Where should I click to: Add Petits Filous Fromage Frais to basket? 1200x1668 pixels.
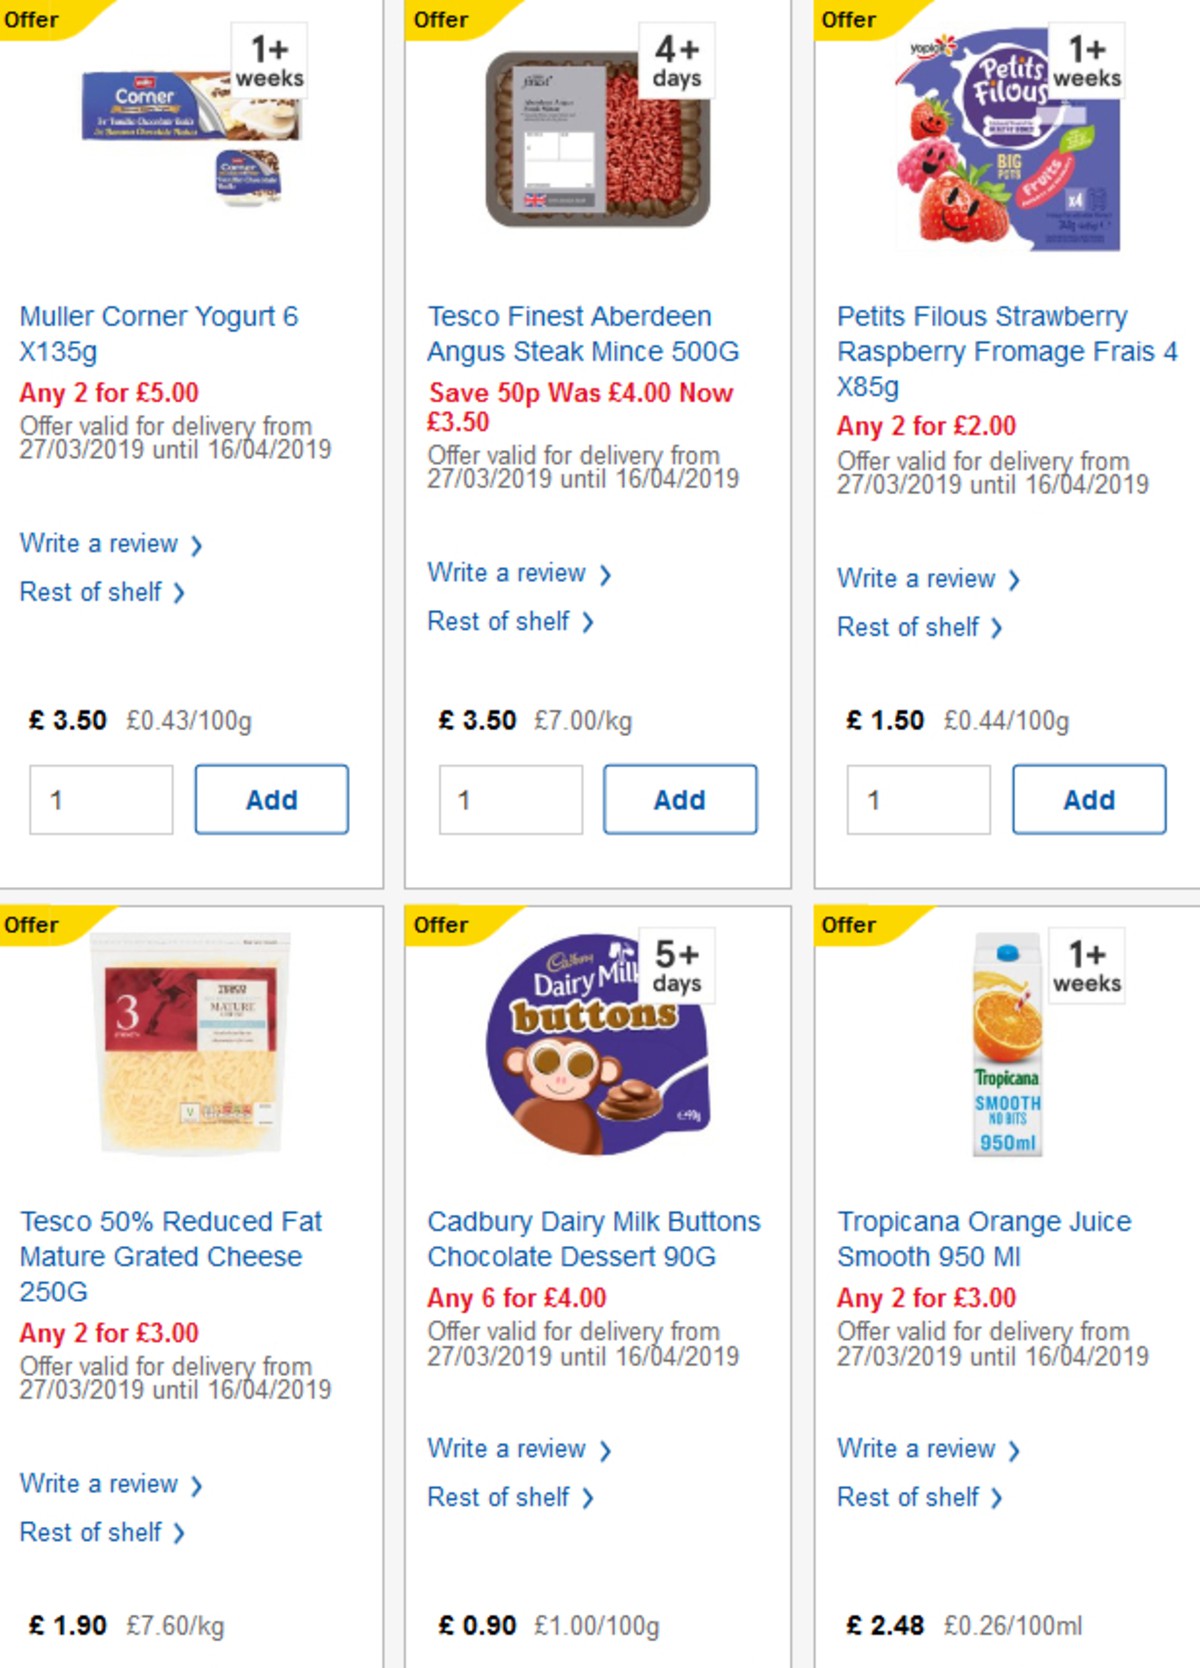click(1089, 799)
